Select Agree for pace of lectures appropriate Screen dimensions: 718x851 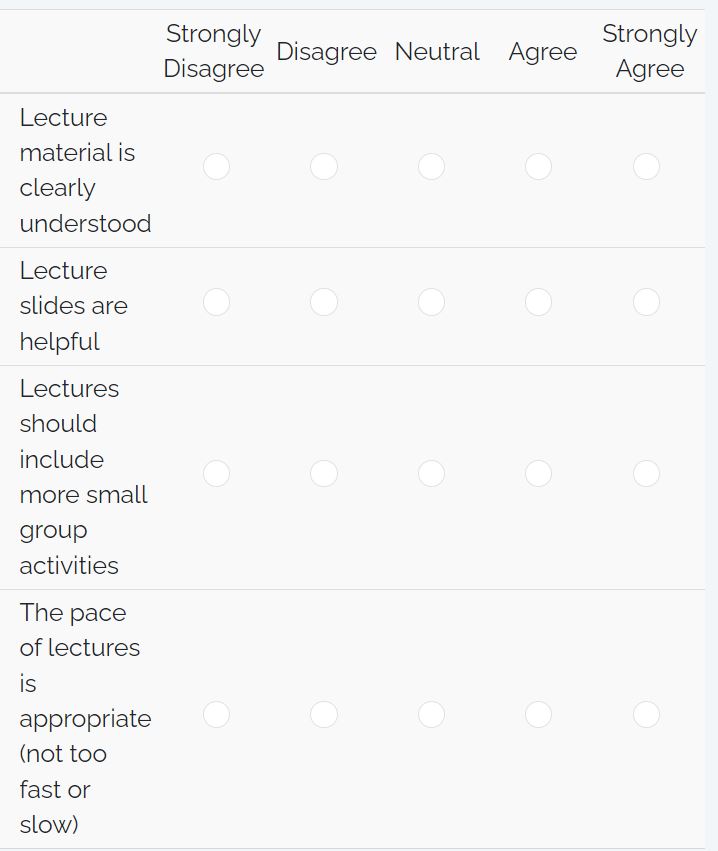[538, 714]
